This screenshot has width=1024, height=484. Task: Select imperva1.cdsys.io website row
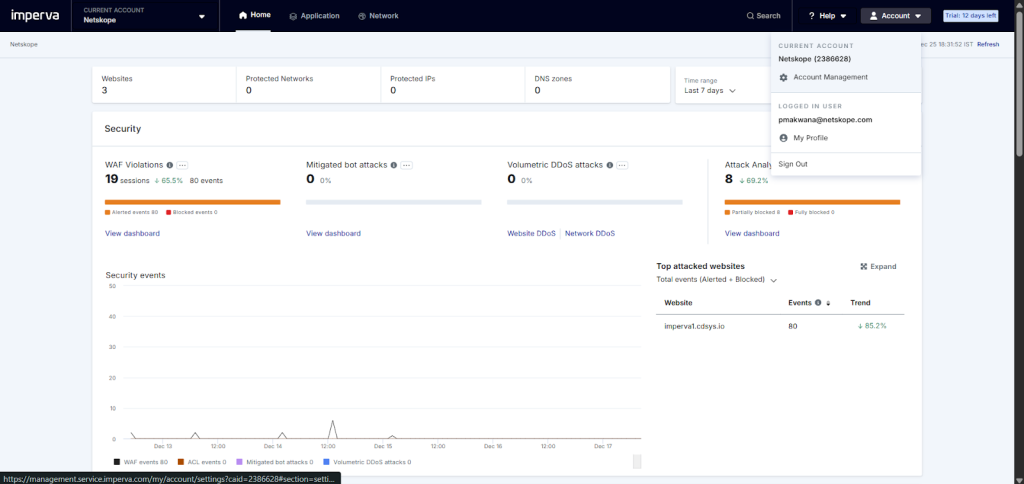tap(780, 325)
